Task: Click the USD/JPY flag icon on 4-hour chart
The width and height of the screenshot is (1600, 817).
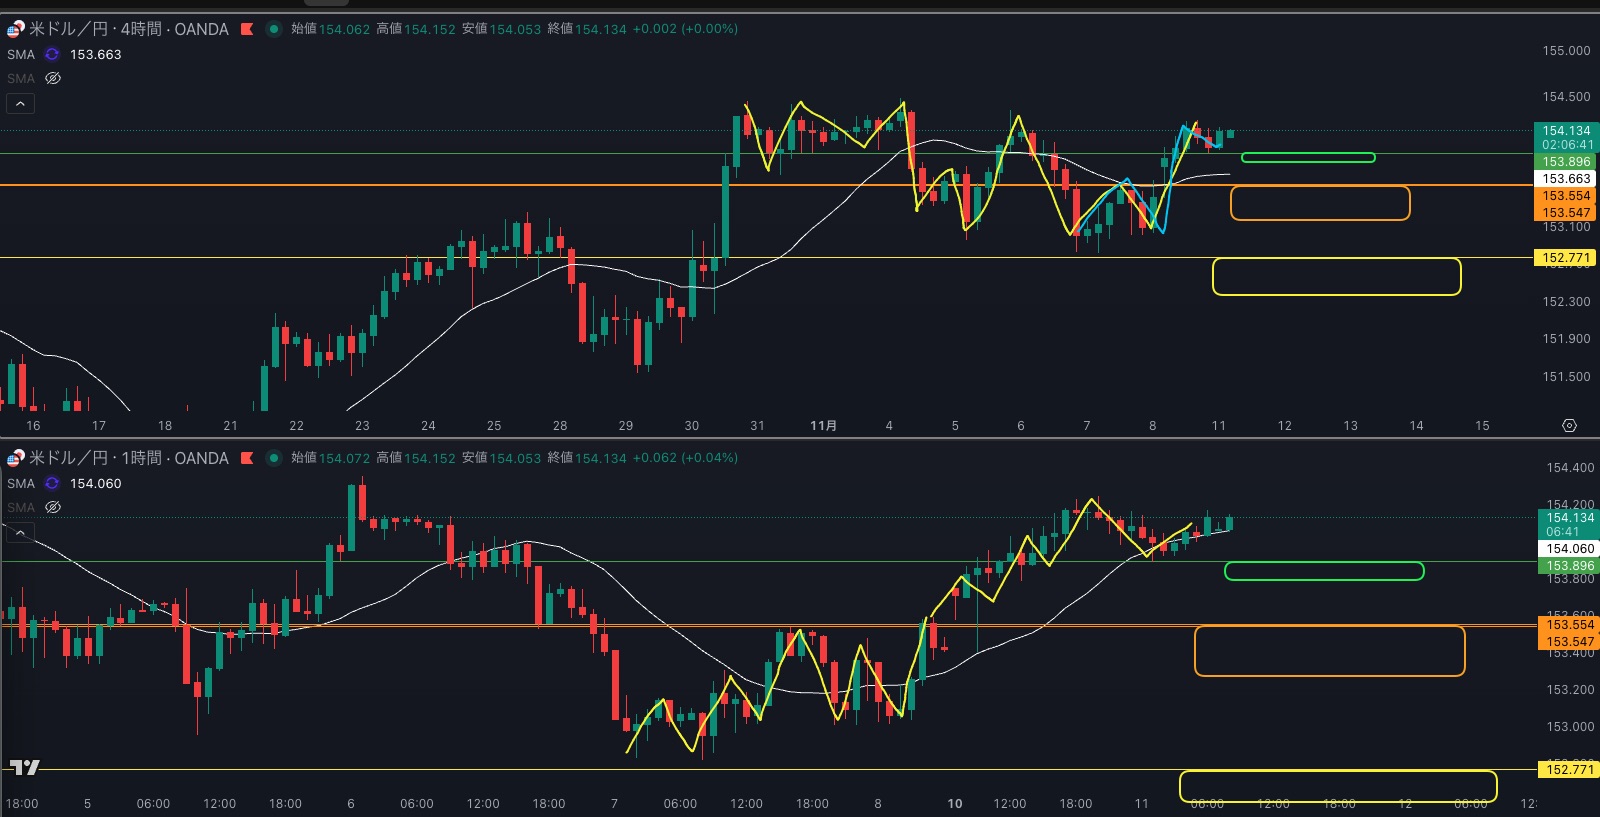Action: coord(15,29)
